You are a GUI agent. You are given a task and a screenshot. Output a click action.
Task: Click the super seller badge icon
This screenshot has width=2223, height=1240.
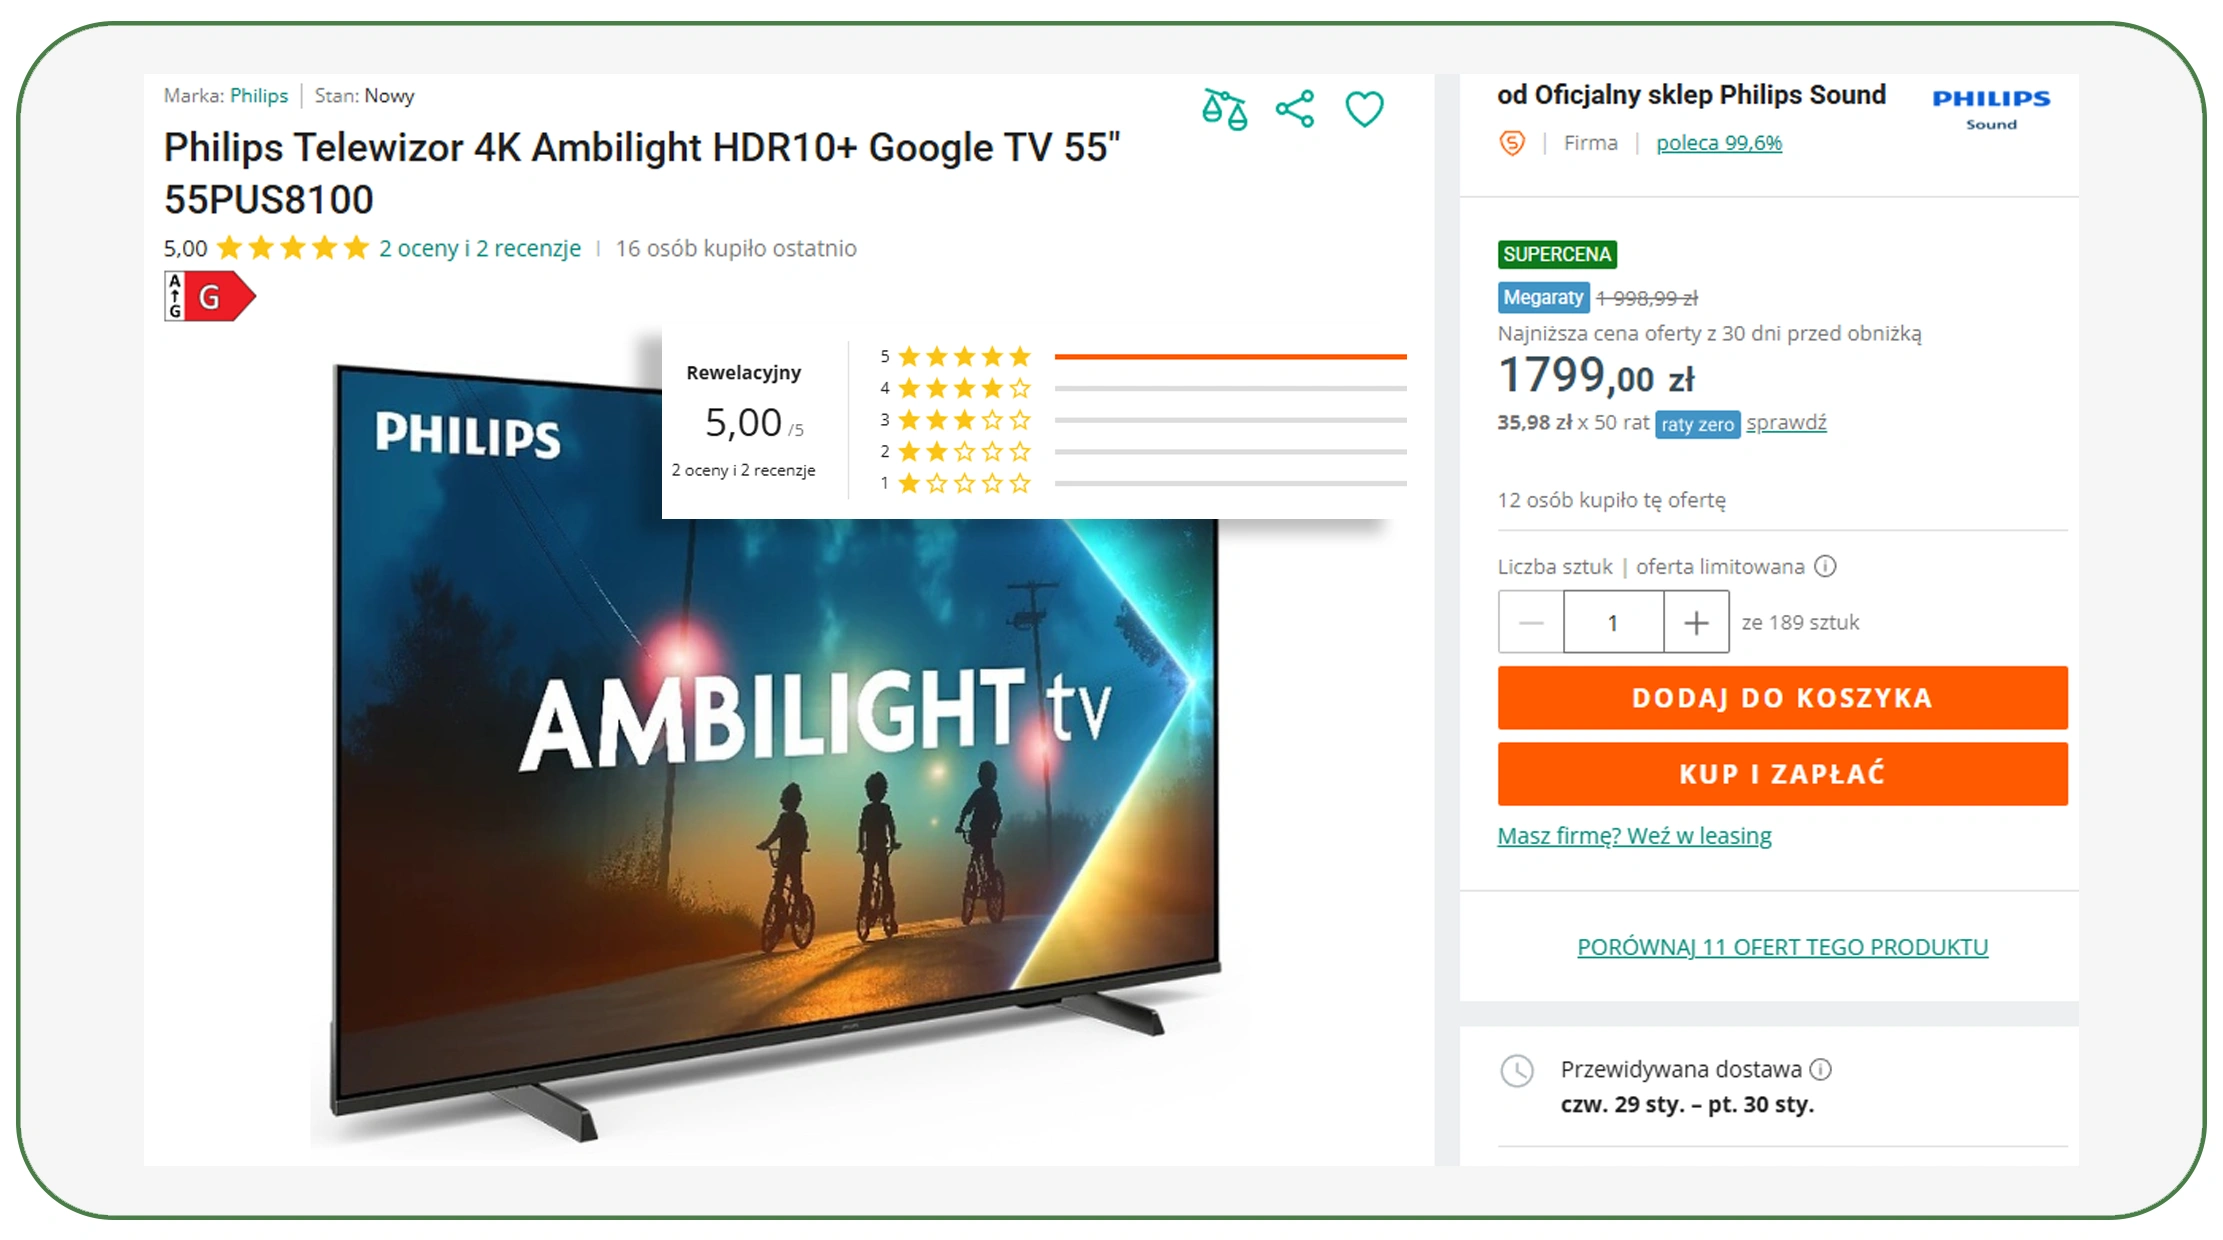pyautogui.click(x=1512, y=143)
